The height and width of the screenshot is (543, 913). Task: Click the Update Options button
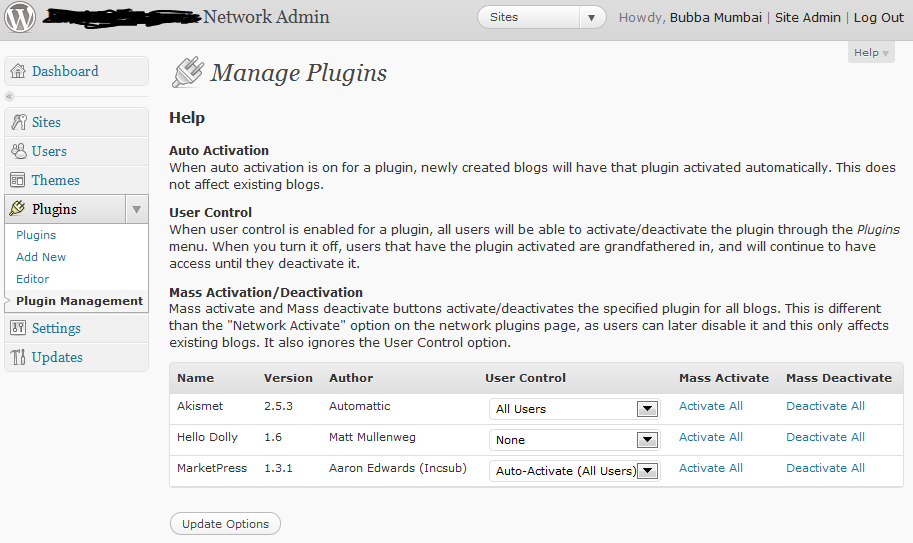(225, 524)
